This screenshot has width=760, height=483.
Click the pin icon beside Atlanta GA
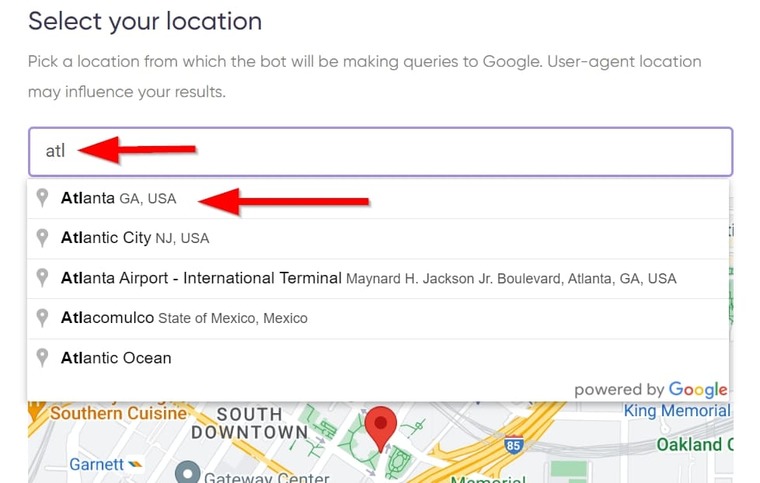click(x=43, y=198)
